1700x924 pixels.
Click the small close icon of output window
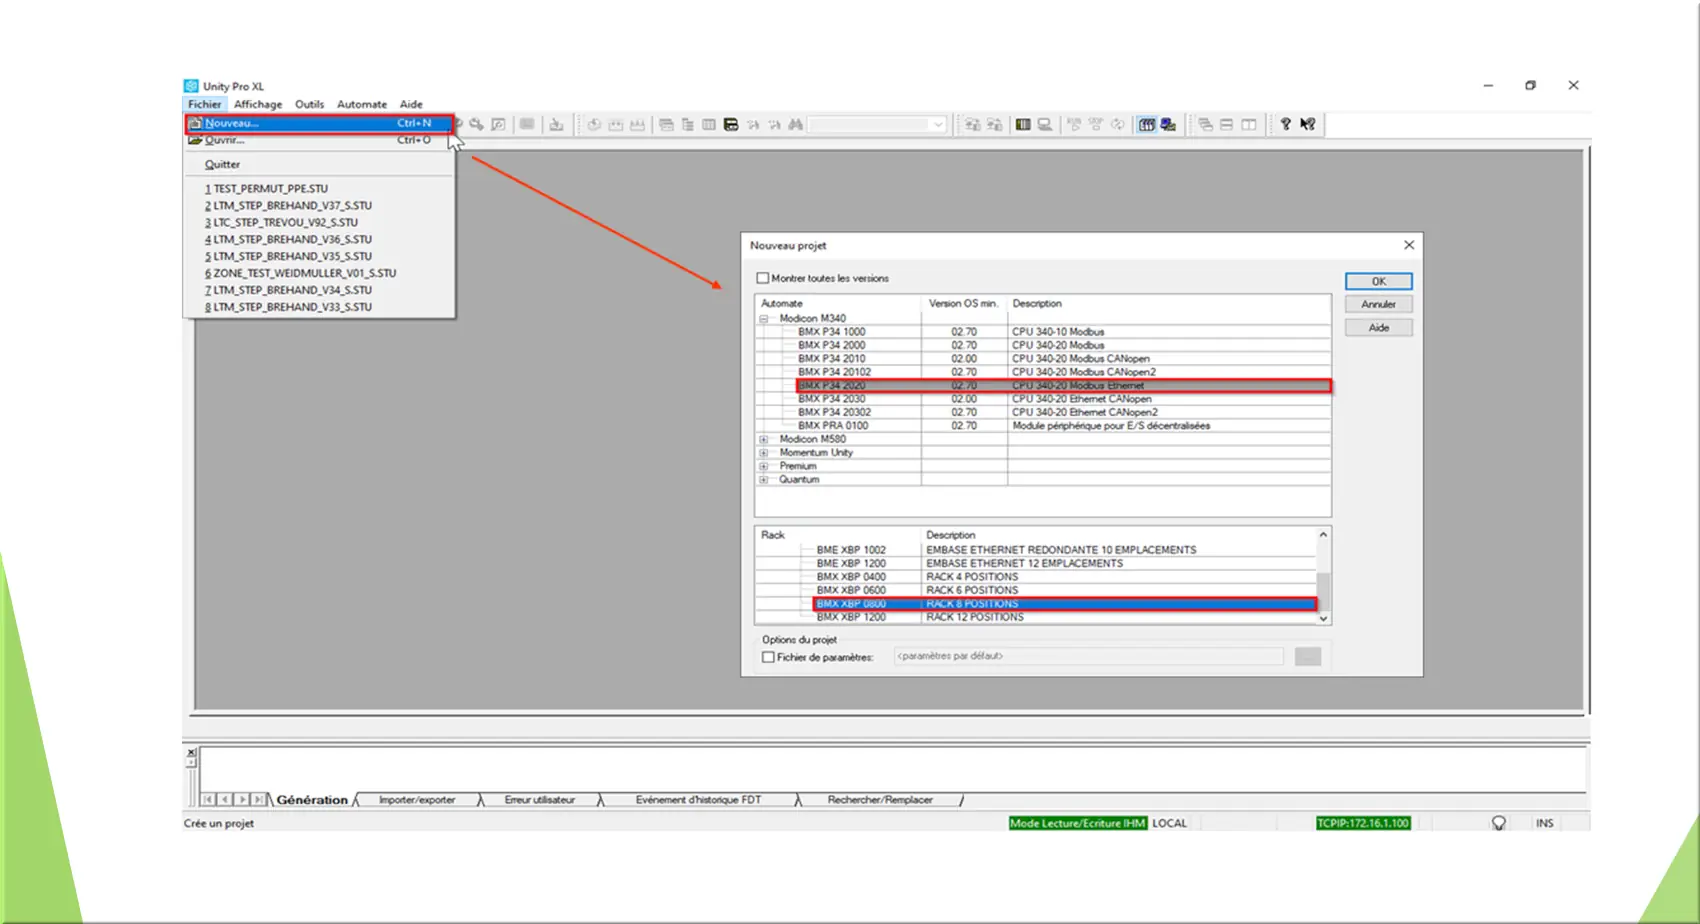tap(191, 752)
